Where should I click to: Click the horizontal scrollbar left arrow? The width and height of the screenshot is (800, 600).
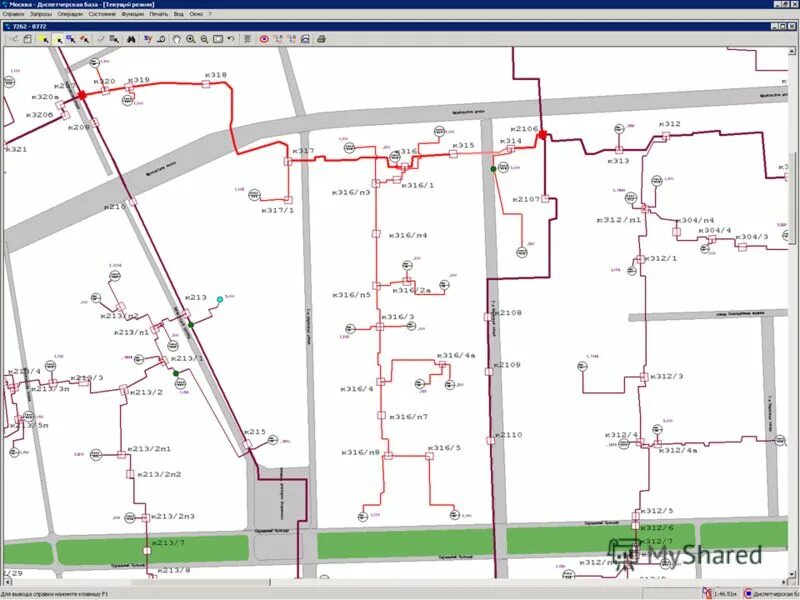(x=7, y=582)
